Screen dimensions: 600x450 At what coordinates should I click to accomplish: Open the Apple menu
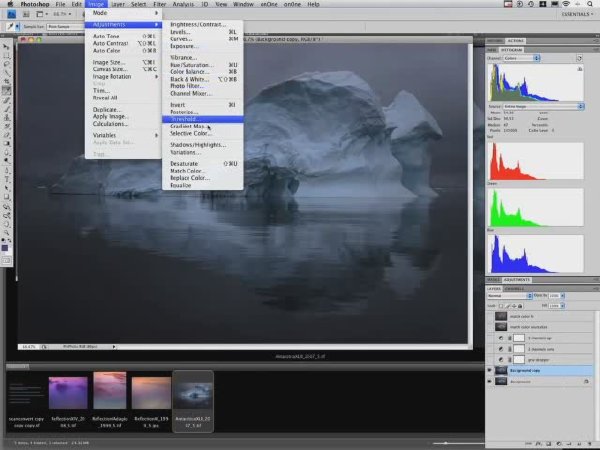tap(10, 4)
